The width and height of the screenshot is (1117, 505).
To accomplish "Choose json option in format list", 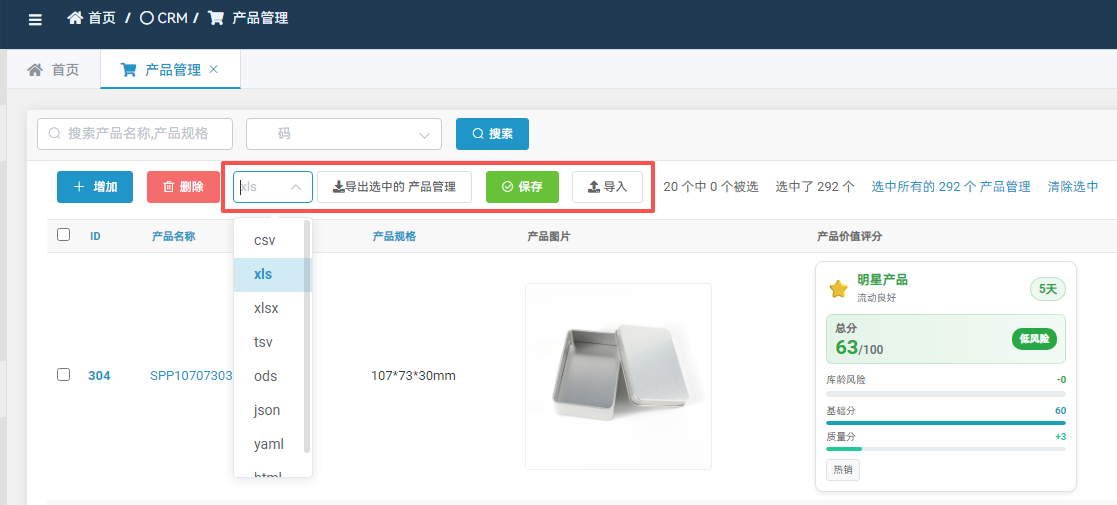I will (266, 410).
